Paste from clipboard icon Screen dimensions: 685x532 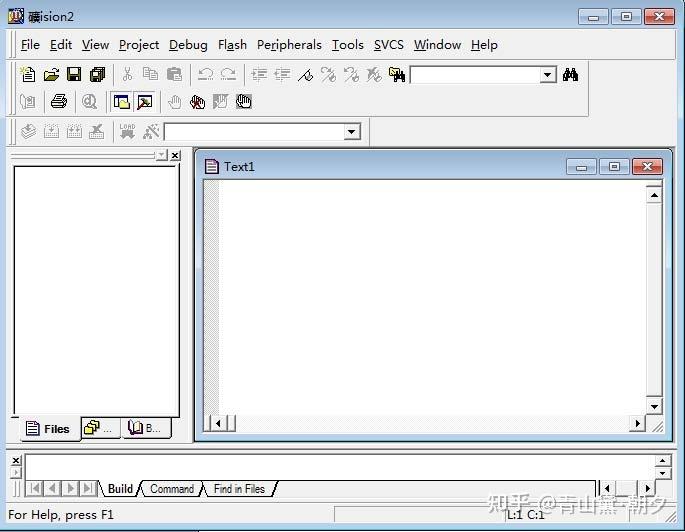coord(174,75)
